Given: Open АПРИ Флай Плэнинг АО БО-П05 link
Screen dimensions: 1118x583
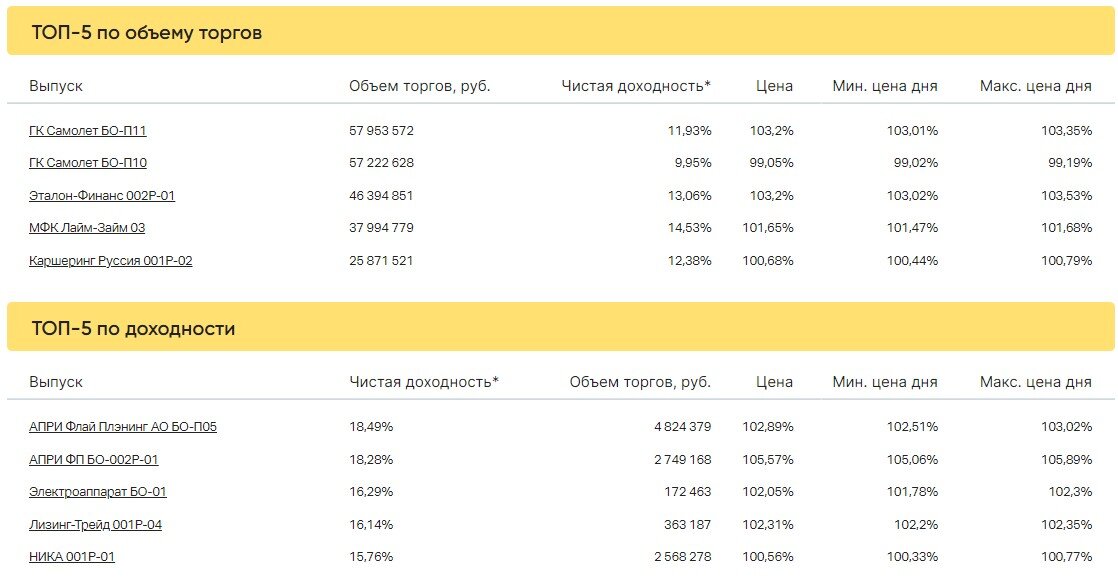Looking at the screenshot, I should [x=123, y=426].
